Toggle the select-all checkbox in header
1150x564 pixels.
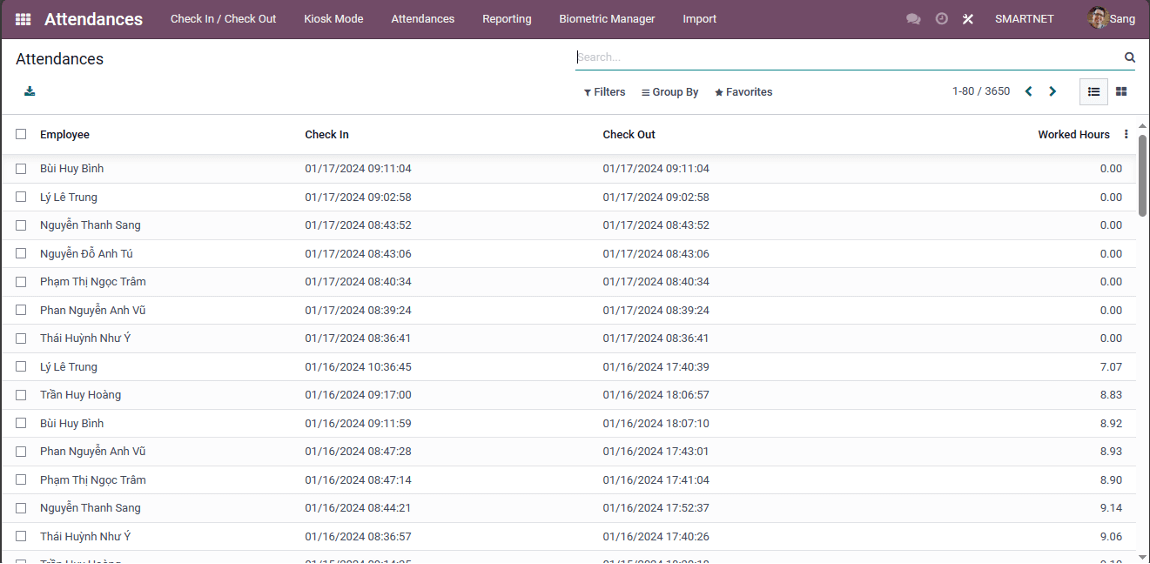[21, 134]
